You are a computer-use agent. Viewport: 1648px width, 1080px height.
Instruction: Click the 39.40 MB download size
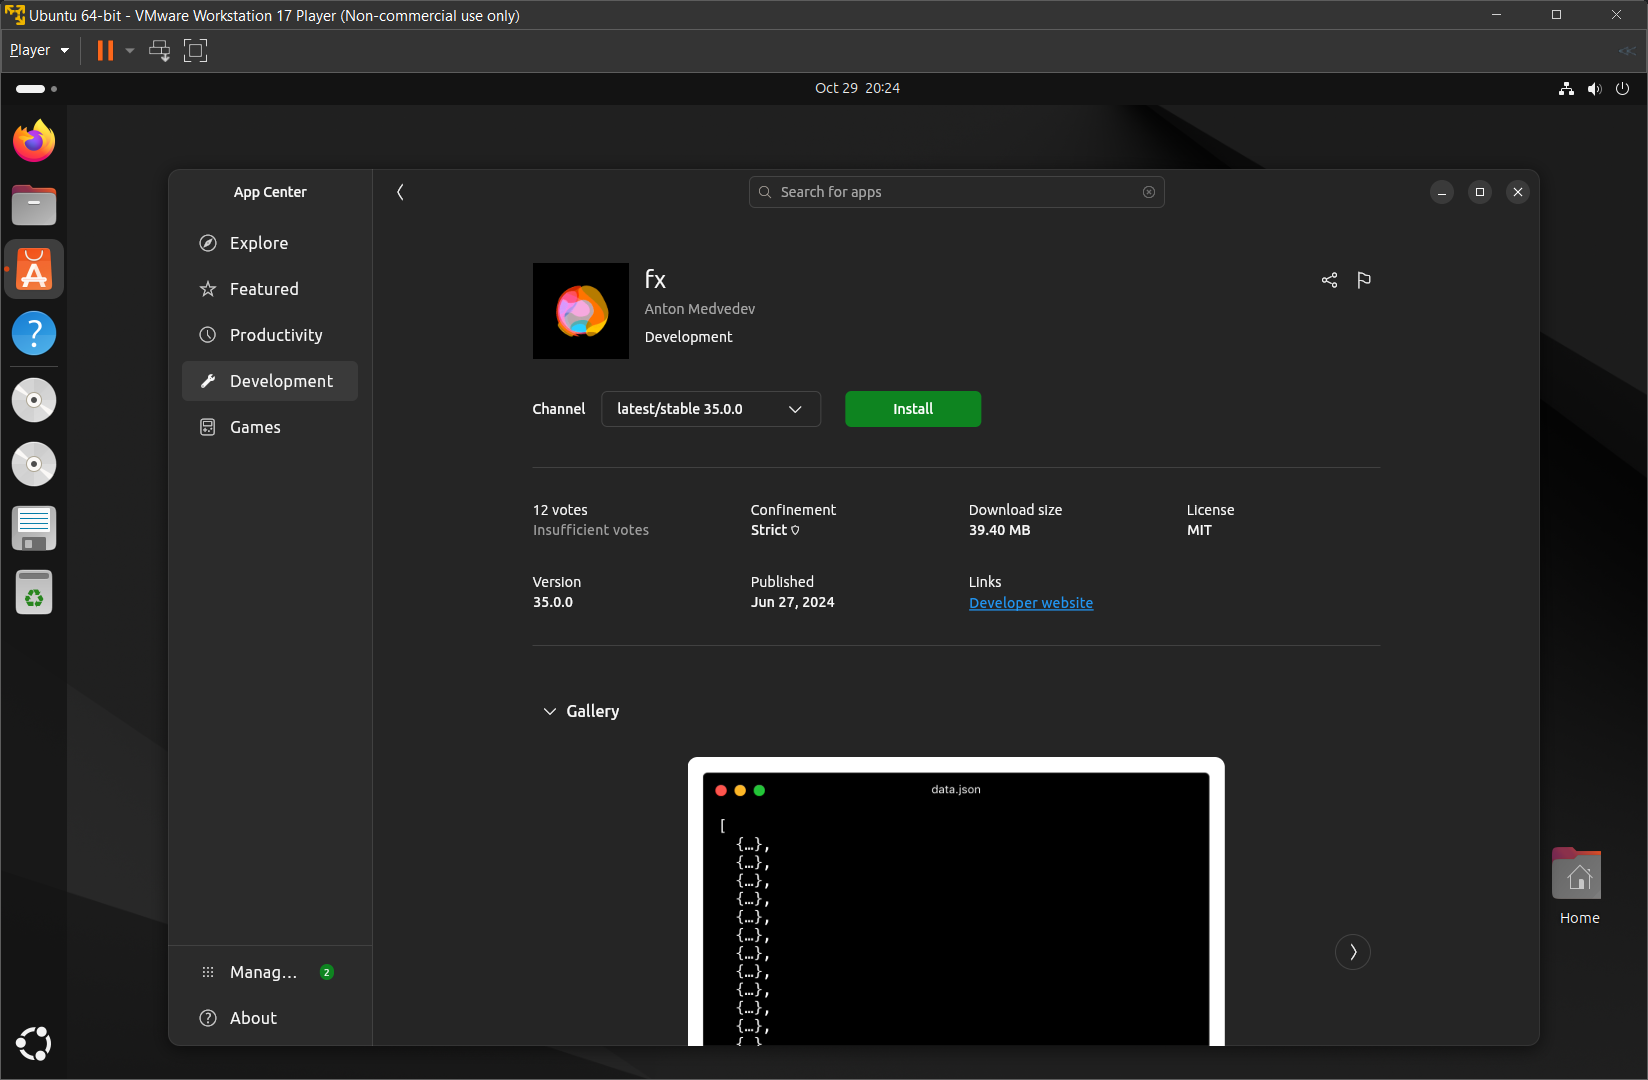coord(999,530)
